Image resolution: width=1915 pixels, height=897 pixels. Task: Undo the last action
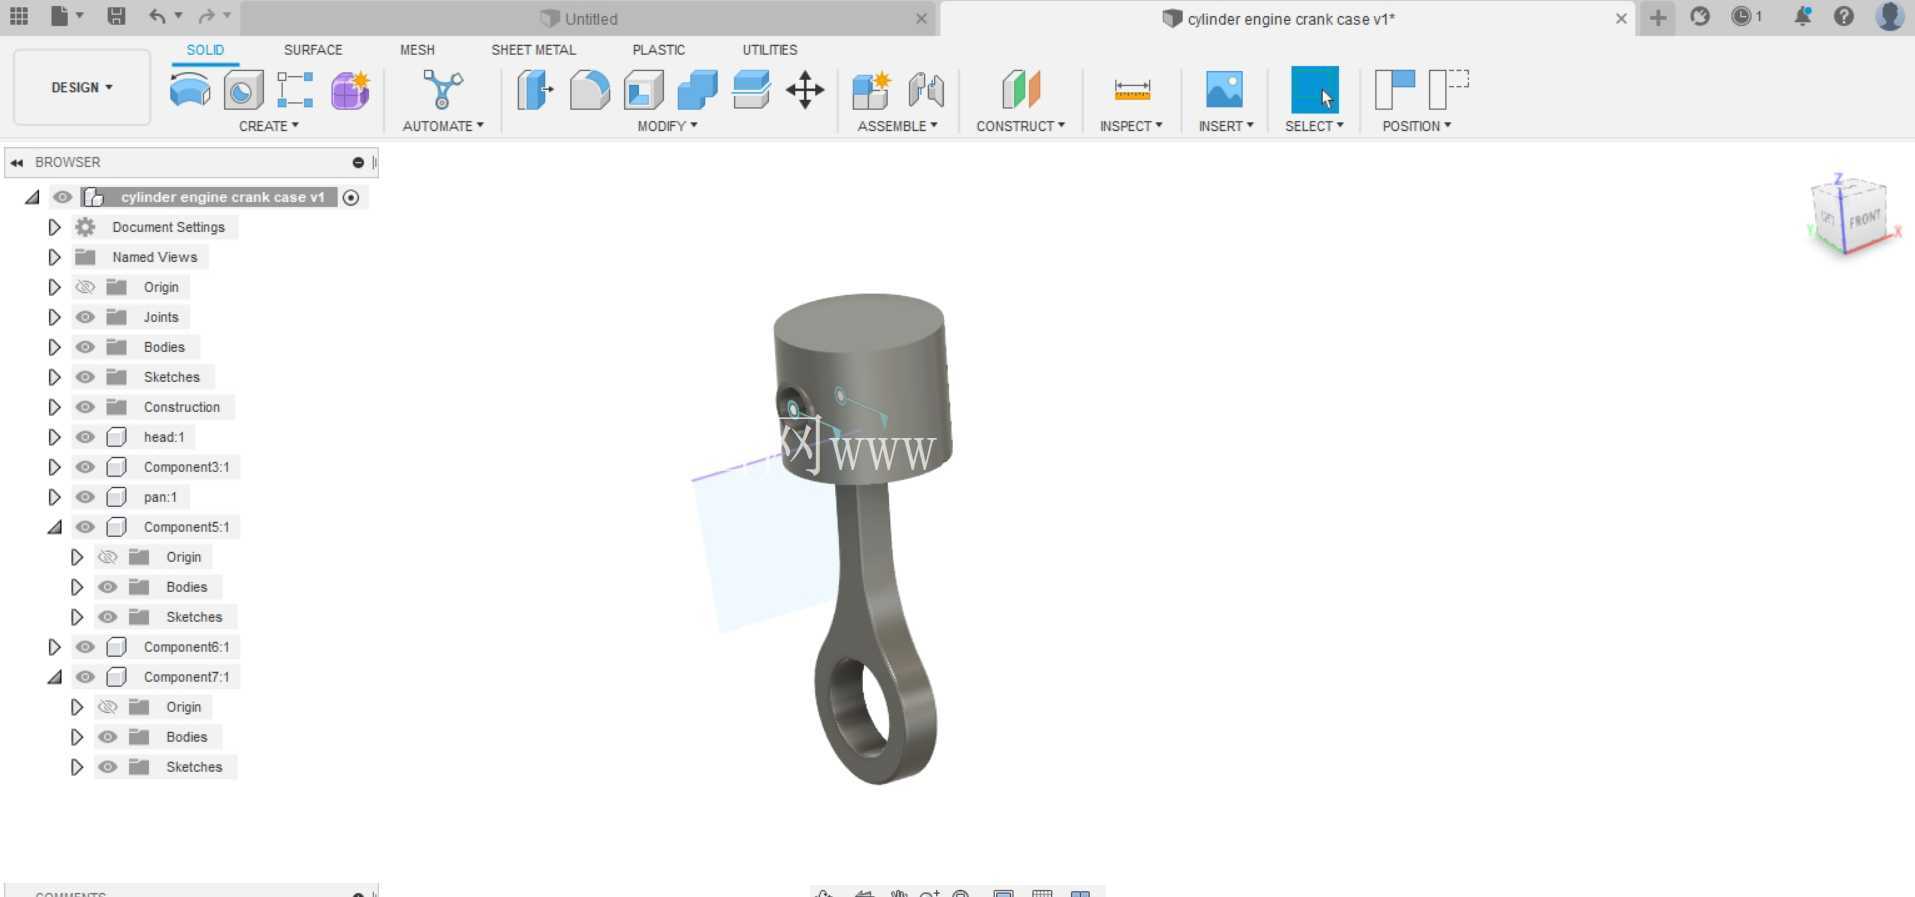(x=157, y=16)
